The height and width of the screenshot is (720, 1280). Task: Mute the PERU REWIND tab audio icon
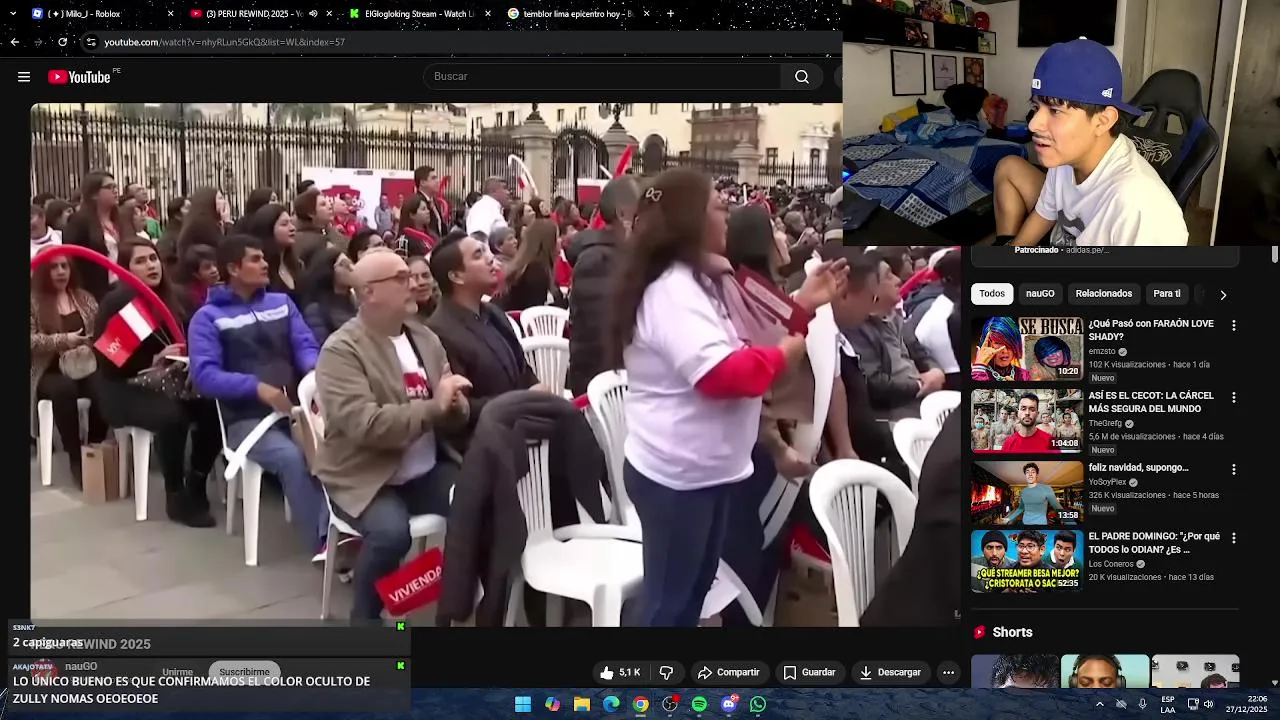point(313,14)
